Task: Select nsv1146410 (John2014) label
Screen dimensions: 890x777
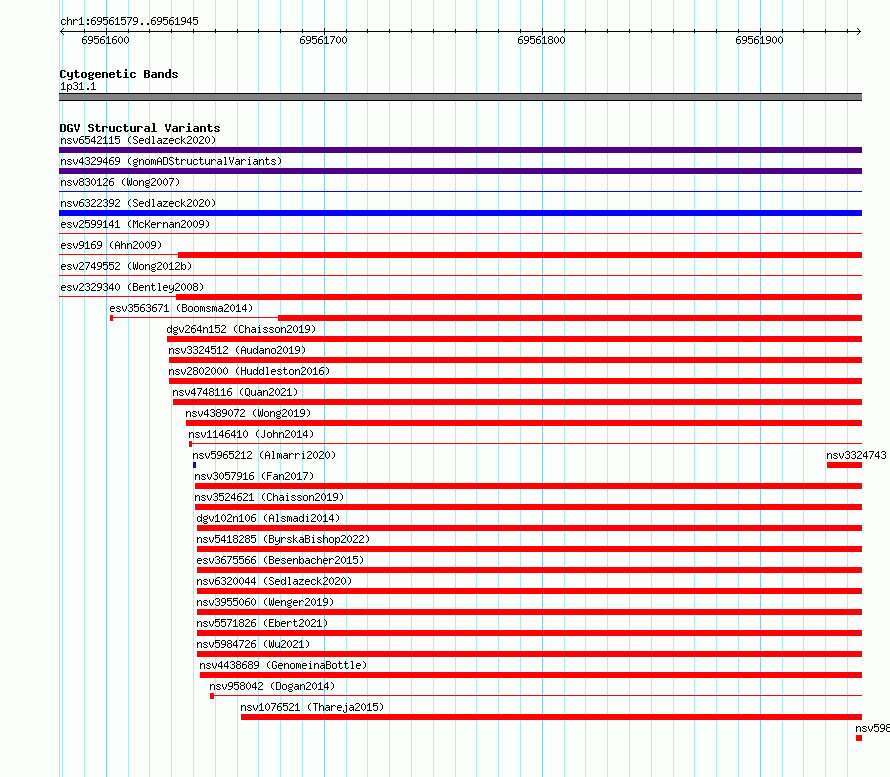Action: [251, 434]
